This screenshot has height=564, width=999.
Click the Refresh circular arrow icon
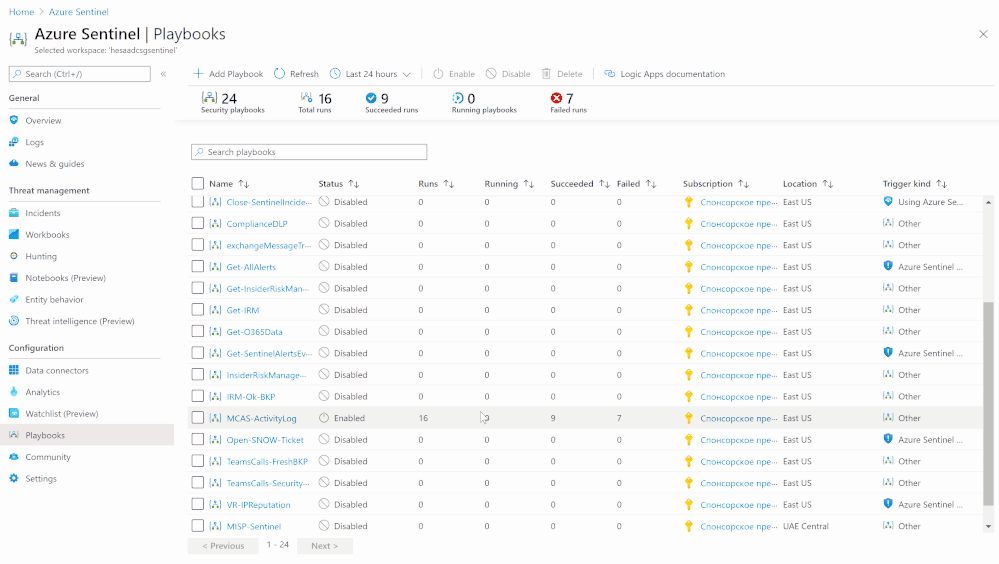[x=279, y=73]
